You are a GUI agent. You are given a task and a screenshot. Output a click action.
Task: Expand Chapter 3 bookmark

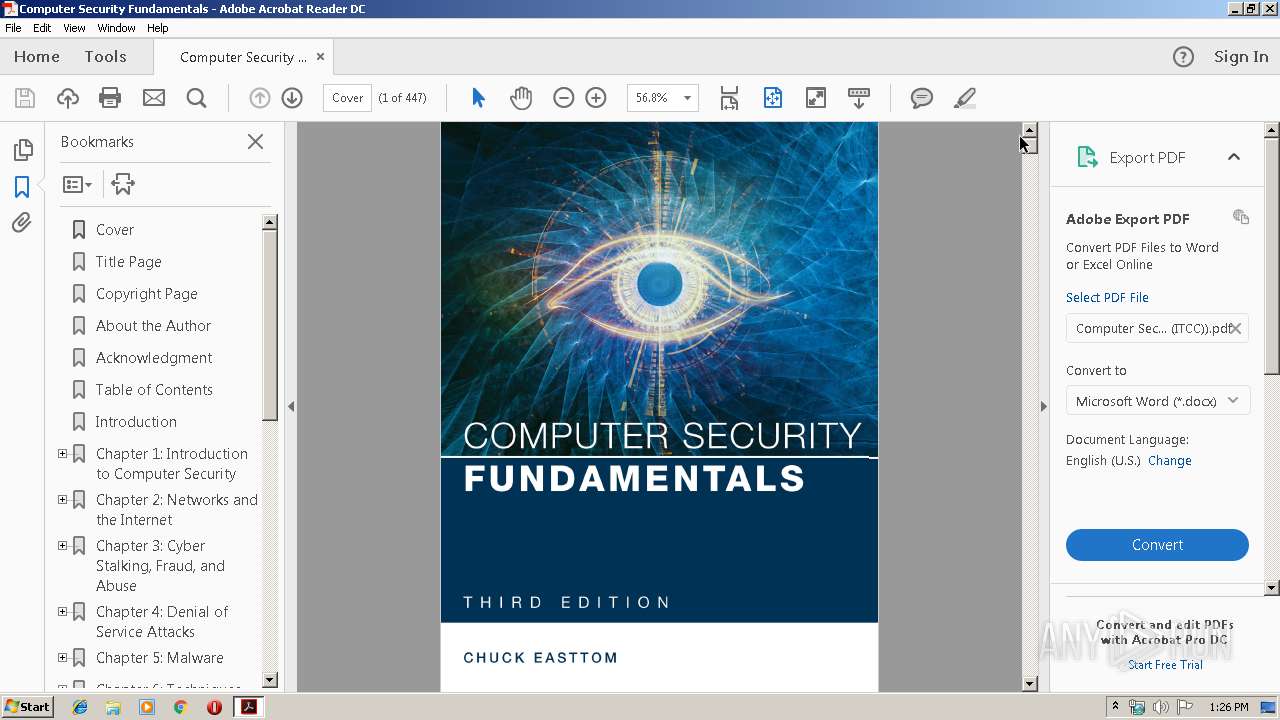tap(62, 546)
